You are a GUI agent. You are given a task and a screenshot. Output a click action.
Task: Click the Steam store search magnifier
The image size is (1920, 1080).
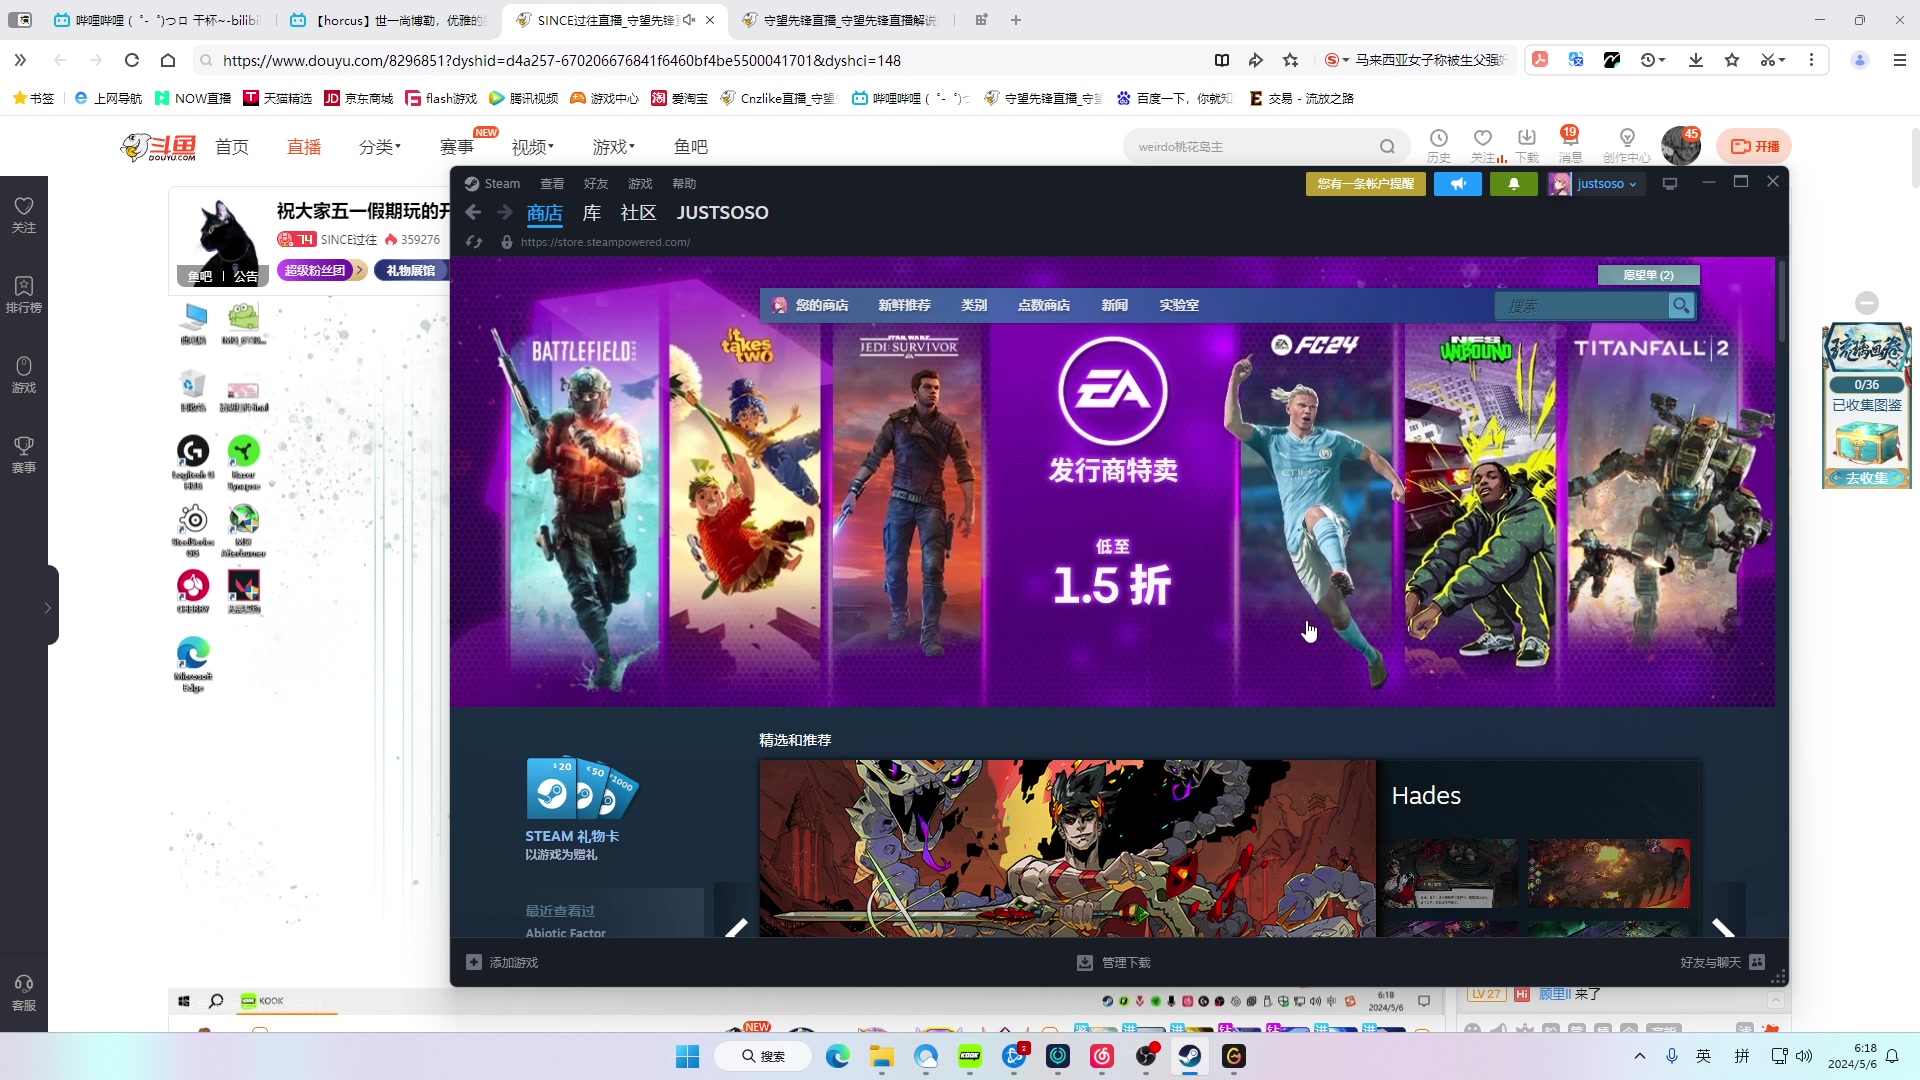pyautogui.click(x=1681, y=306)
